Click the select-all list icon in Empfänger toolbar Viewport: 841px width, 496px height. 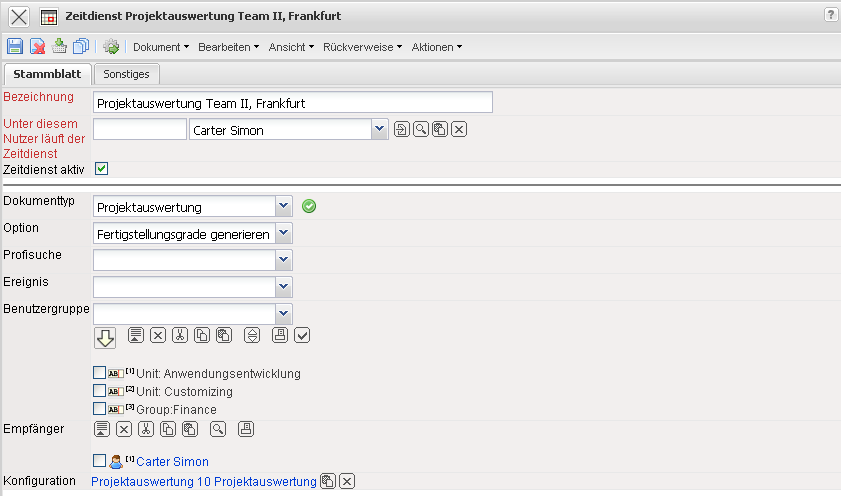click(102, 429)
